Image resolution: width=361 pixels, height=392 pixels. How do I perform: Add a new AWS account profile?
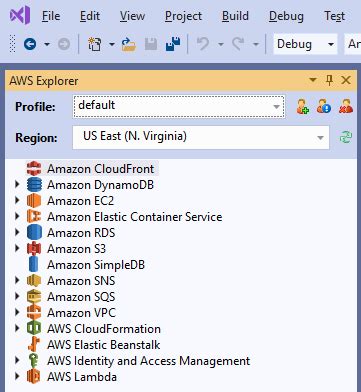point(303,107)
